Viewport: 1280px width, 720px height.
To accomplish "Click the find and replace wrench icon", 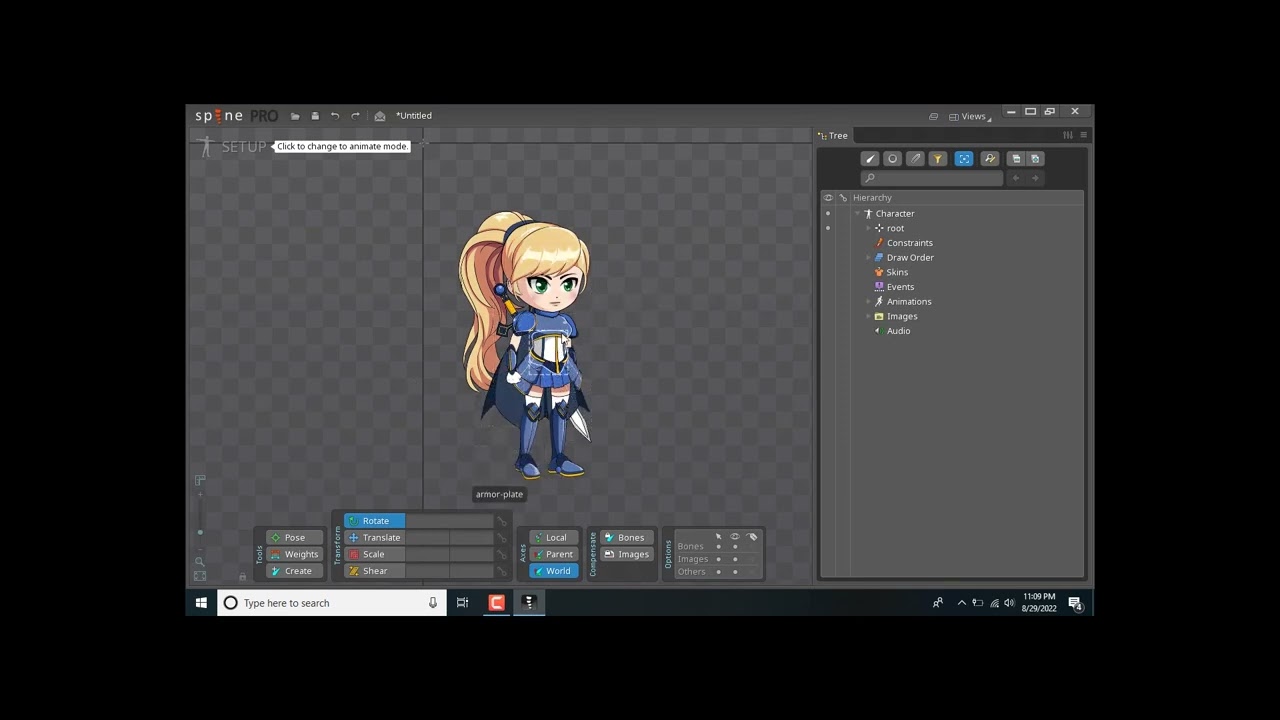I will pos(990,159).
